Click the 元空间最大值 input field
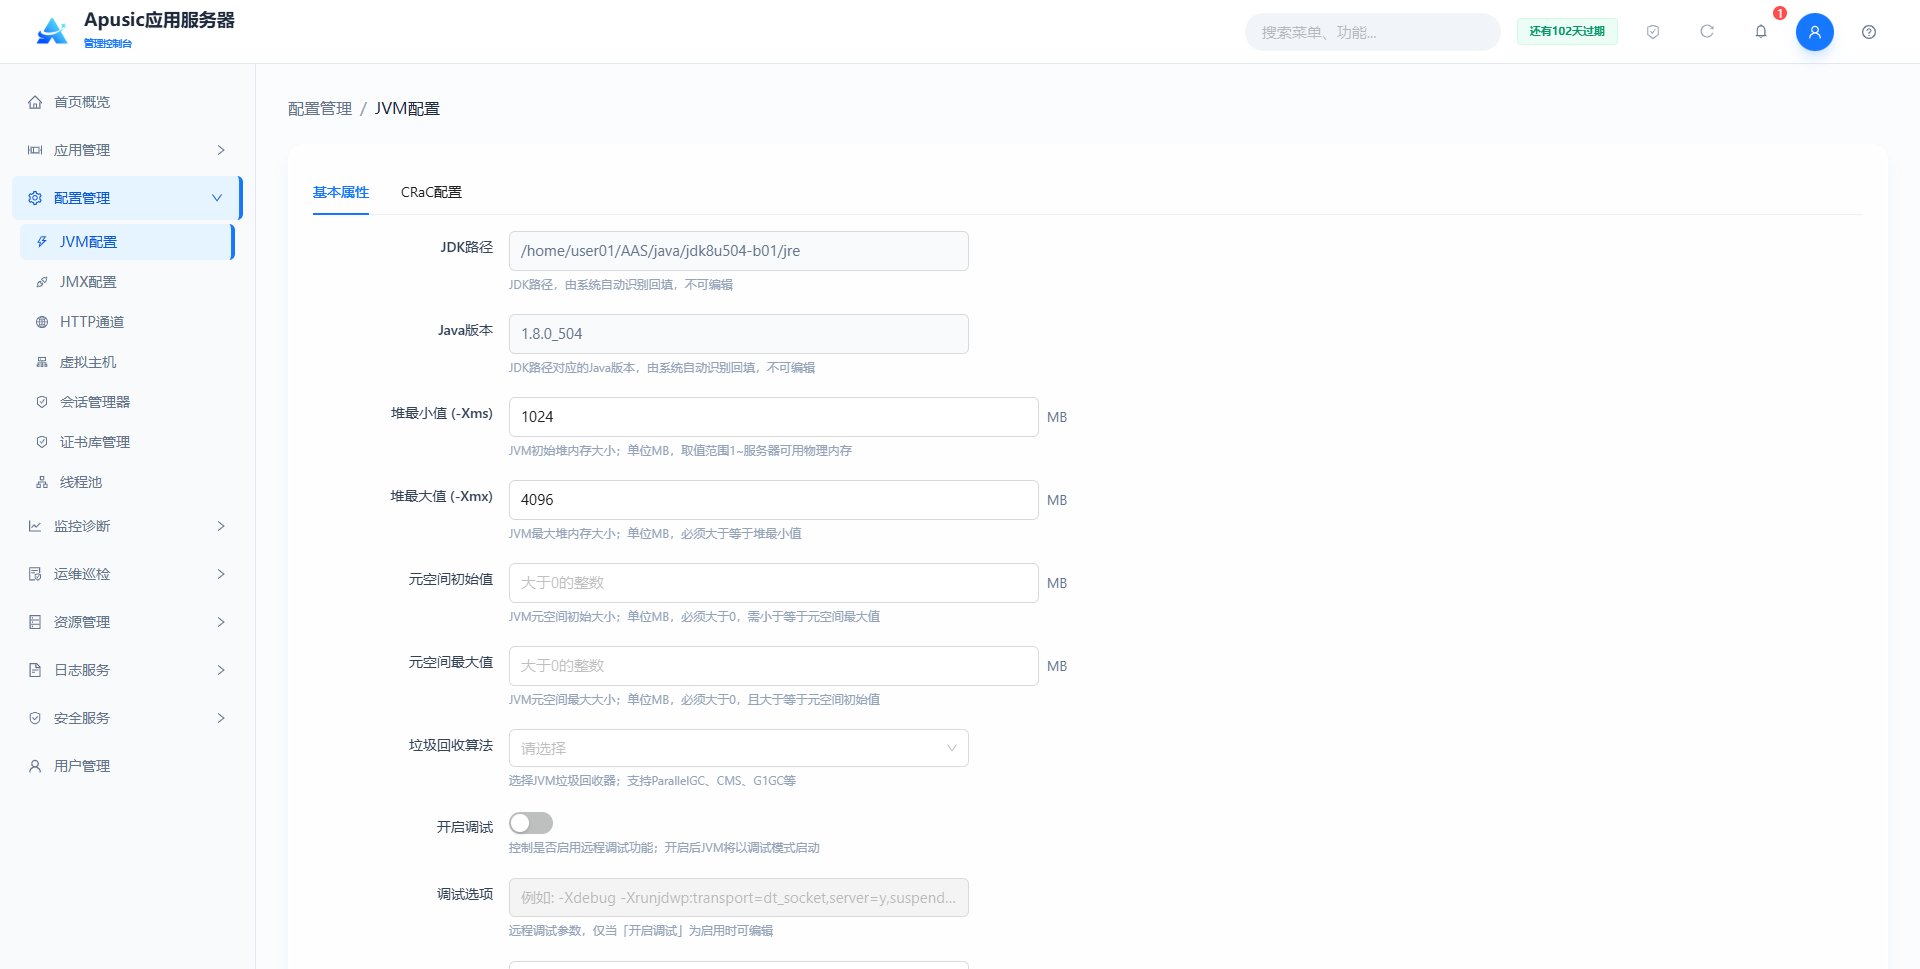Image resolution: width=1920 pixels, height=969 pixels. (x=773, y=666)
